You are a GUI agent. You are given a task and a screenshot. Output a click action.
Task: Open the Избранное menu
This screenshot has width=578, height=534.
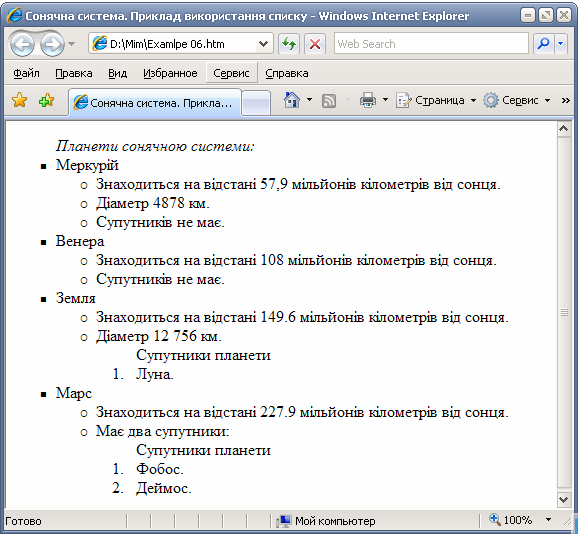[x=170, y=73]
